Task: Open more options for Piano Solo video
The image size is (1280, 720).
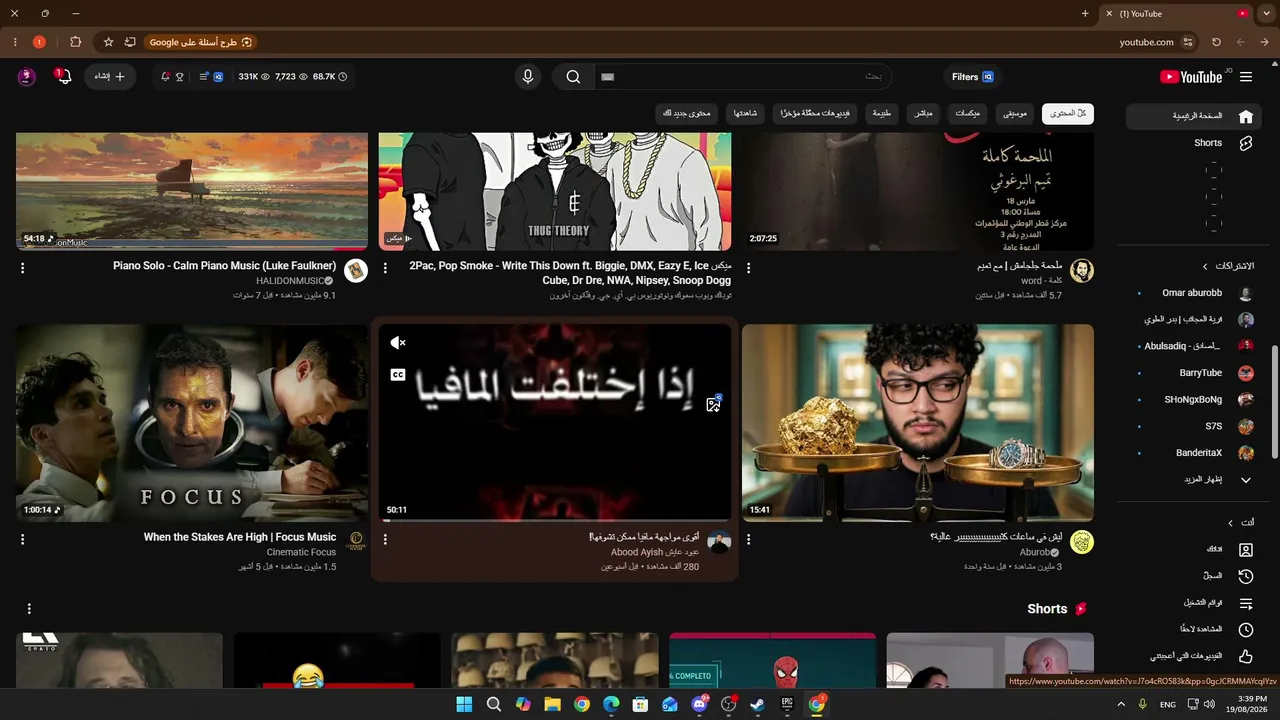Action: (22, 268)
